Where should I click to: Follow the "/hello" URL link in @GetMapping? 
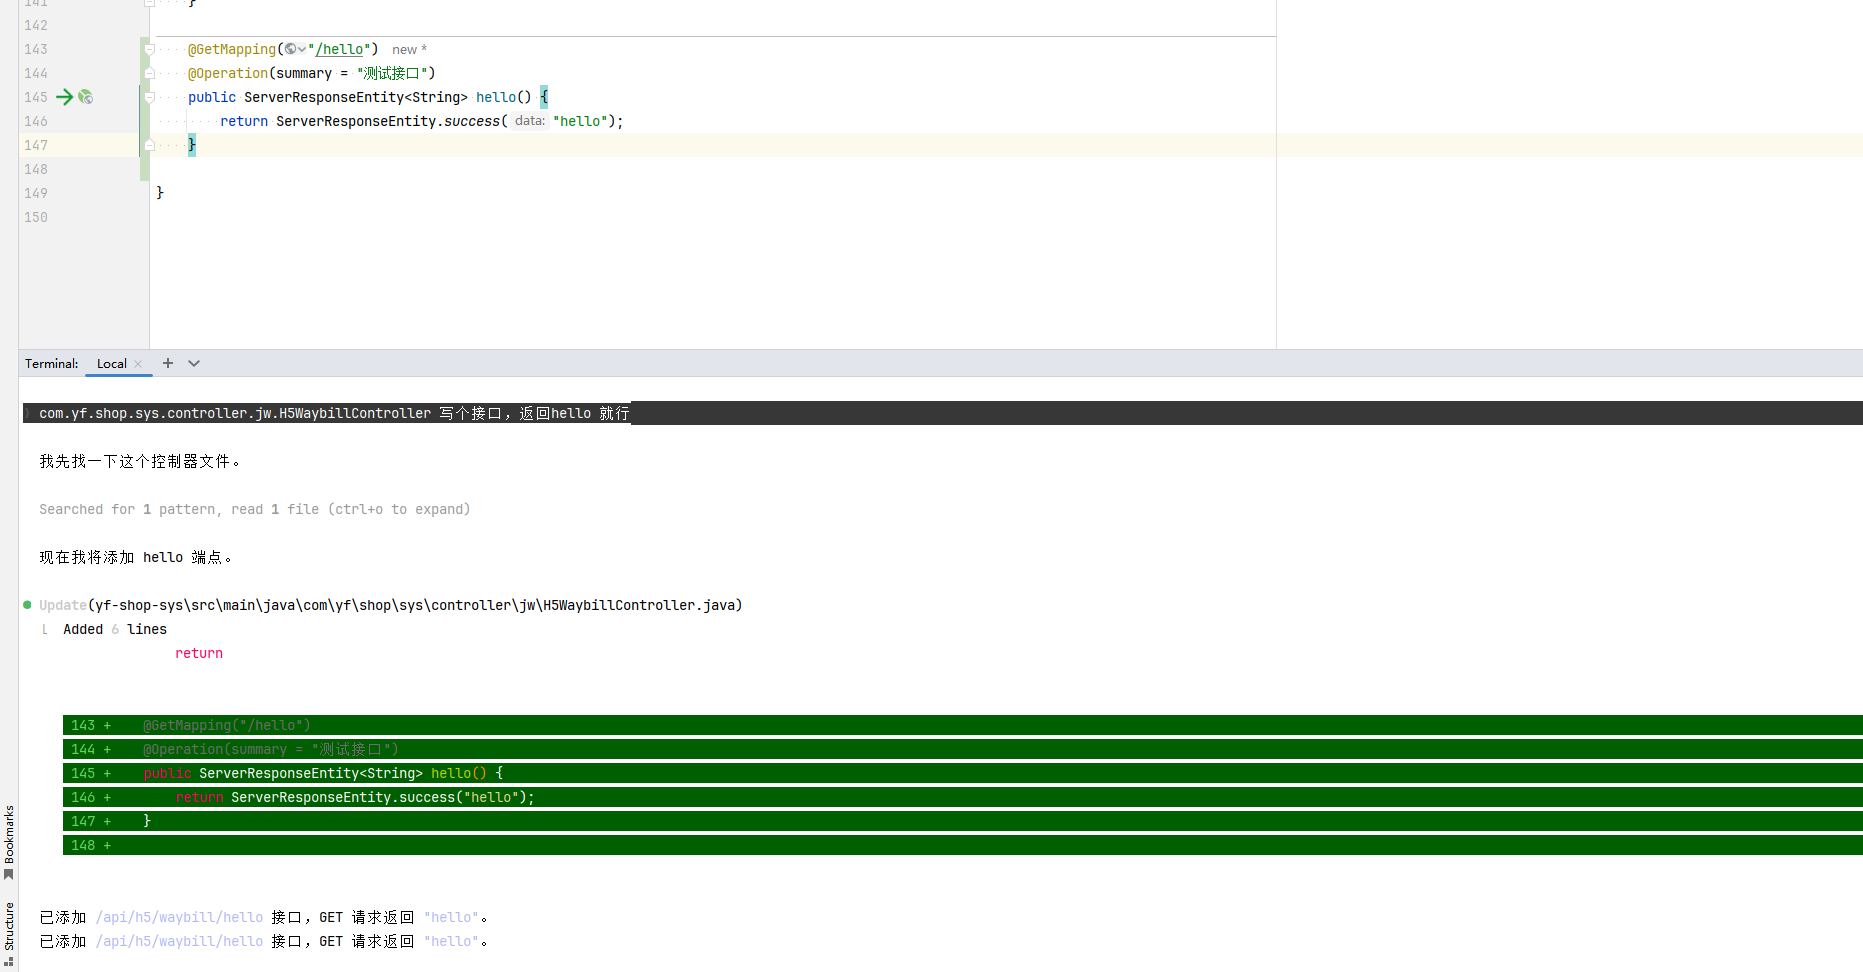tap(339, 49)
